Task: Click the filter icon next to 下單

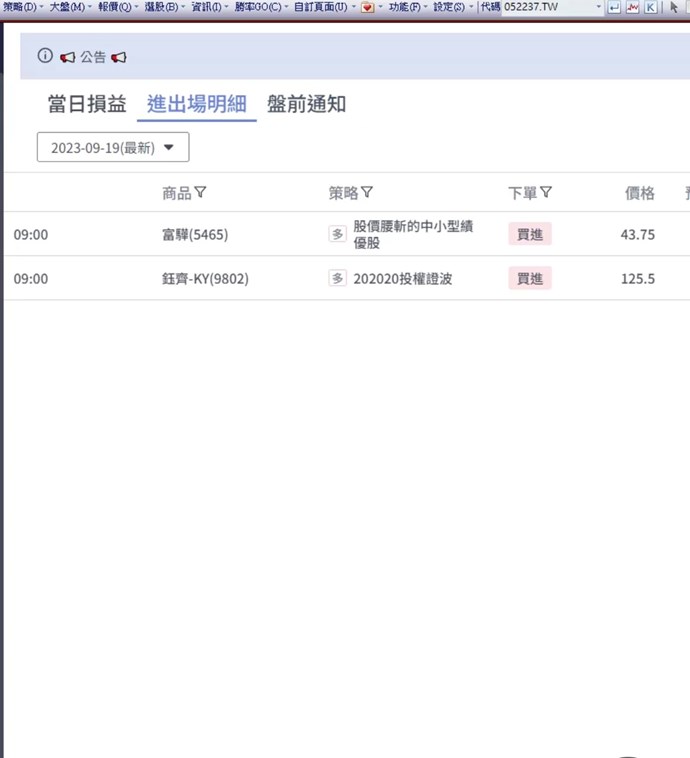Action: point(546,193)
